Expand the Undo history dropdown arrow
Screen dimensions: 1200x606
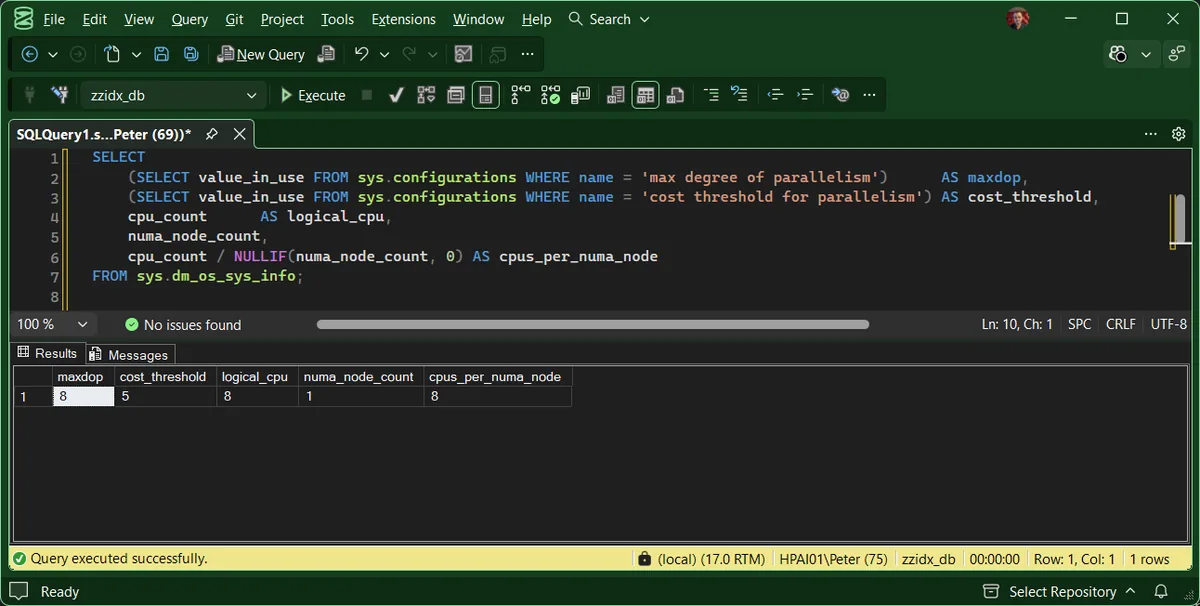384,54
